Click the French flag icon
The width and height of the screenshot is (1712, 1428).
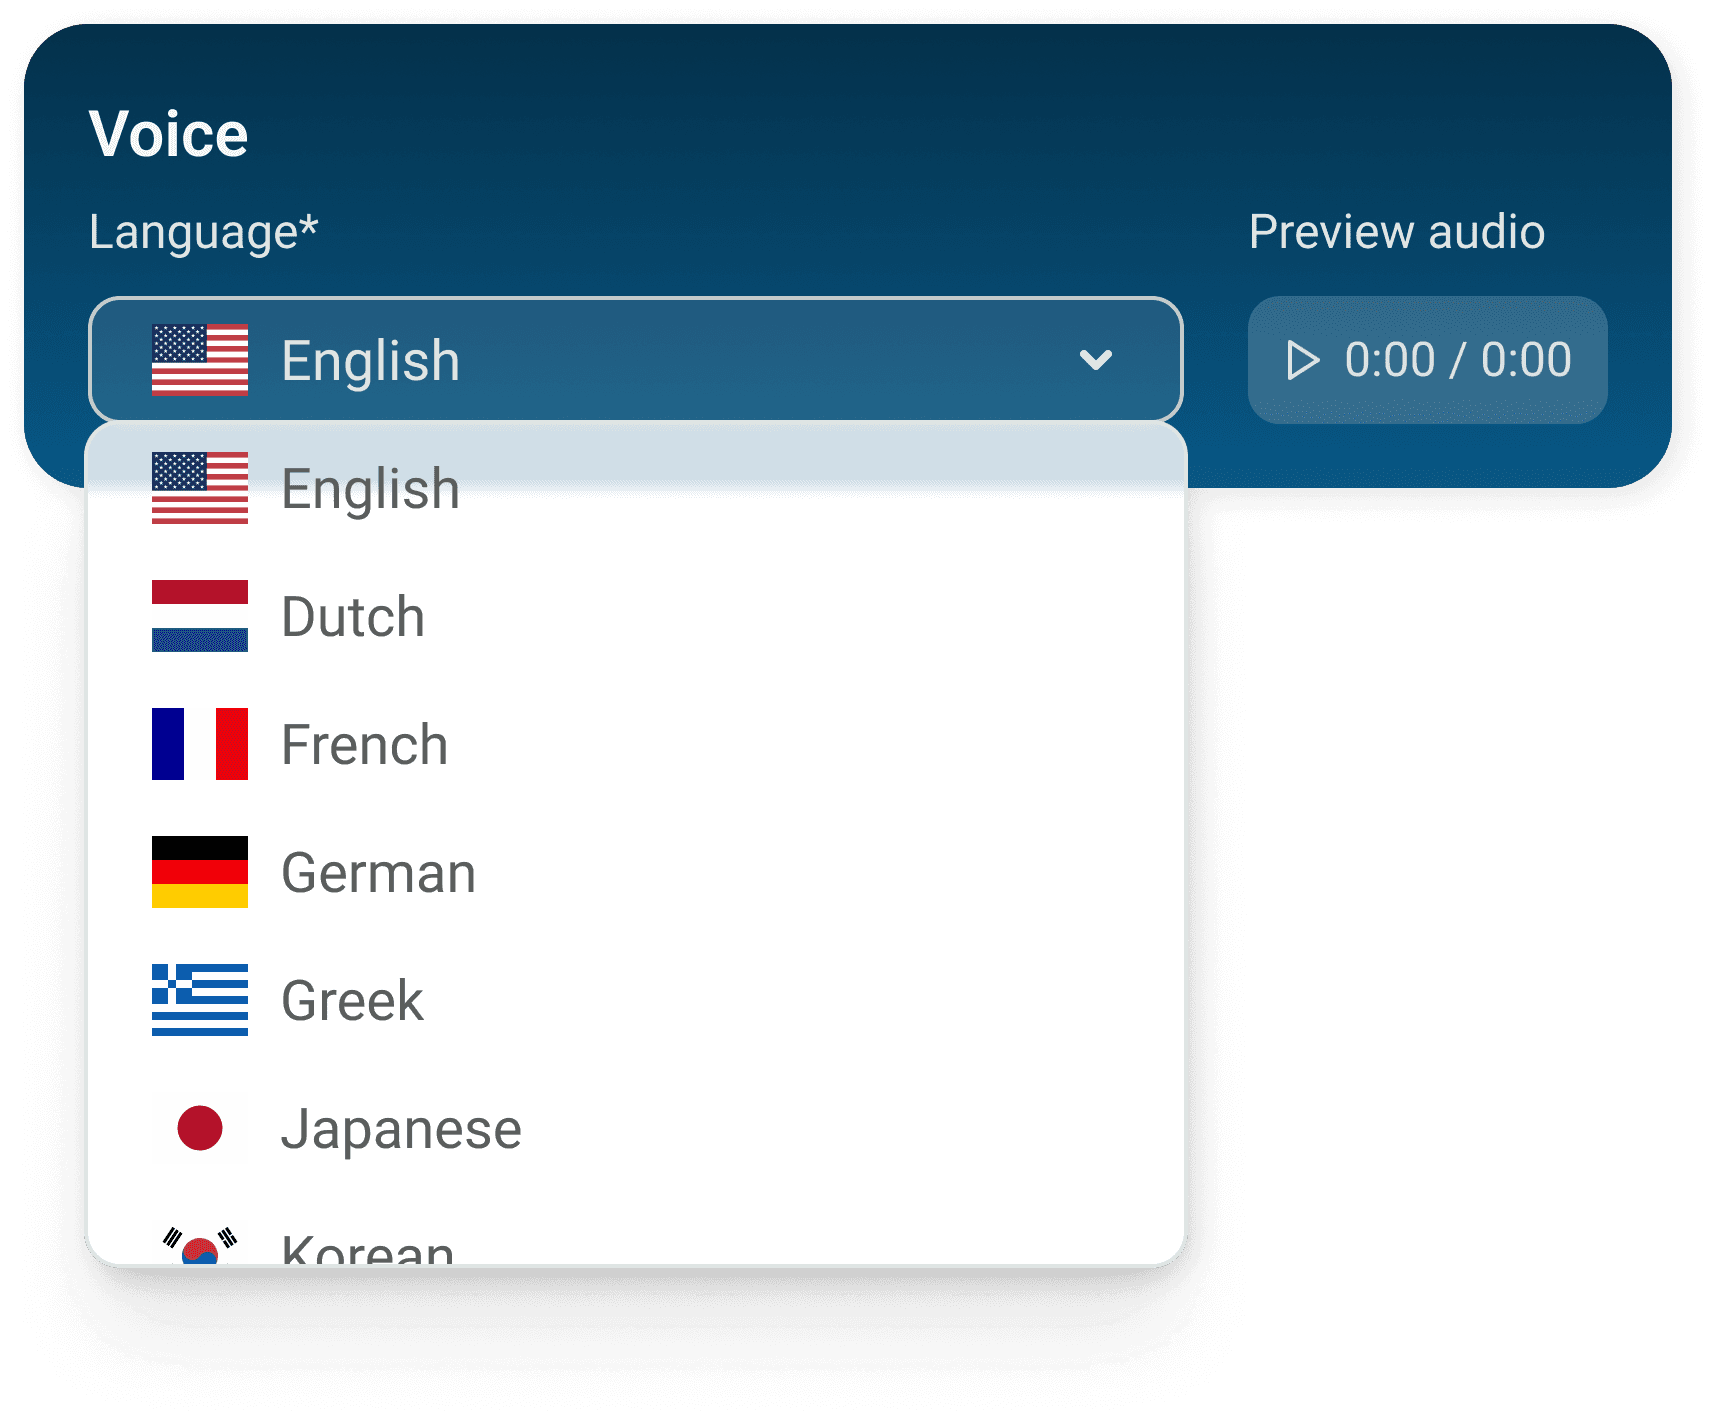(x=200, y=744)
